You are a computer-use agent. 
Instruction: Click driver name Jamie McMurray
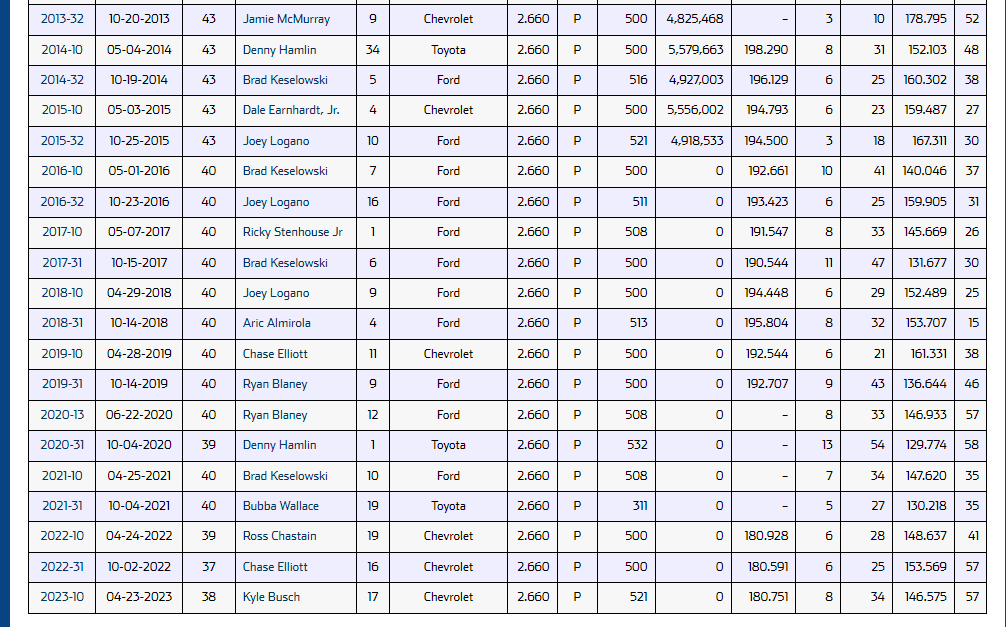[x=286, y=19]
